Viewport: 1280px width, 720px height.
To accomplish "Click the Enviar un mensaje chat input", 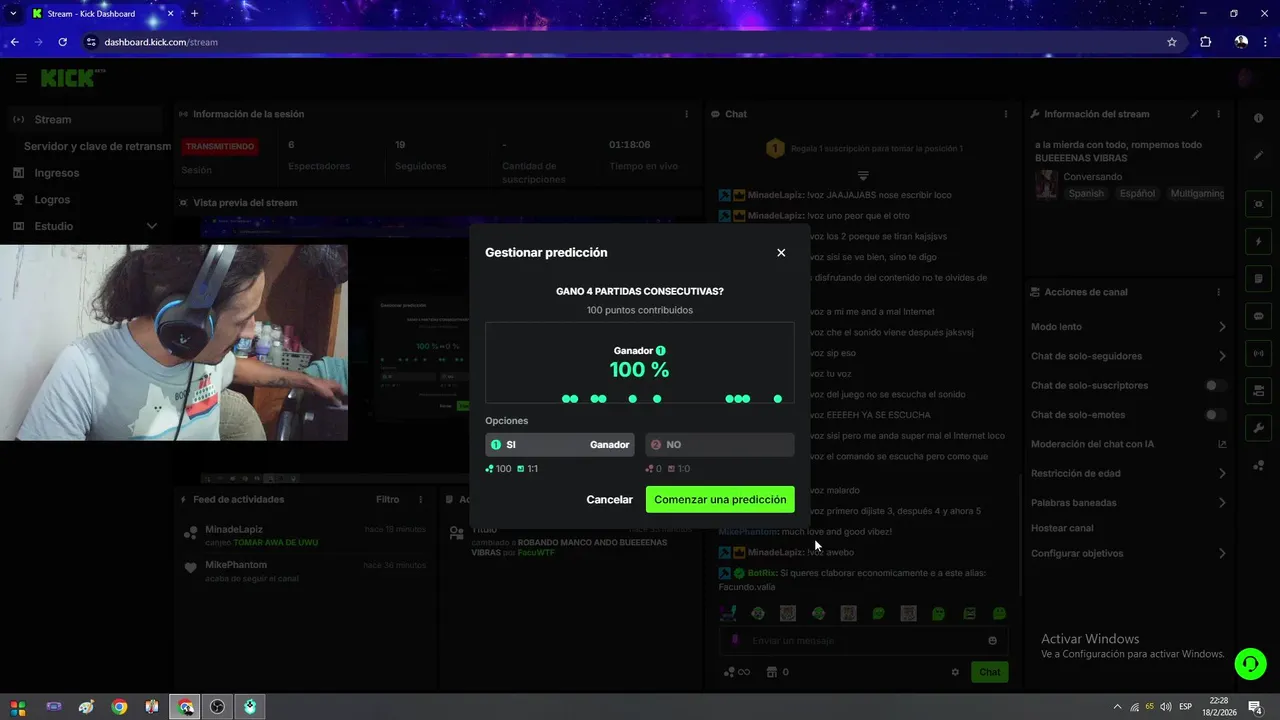I will click(862, 640).
